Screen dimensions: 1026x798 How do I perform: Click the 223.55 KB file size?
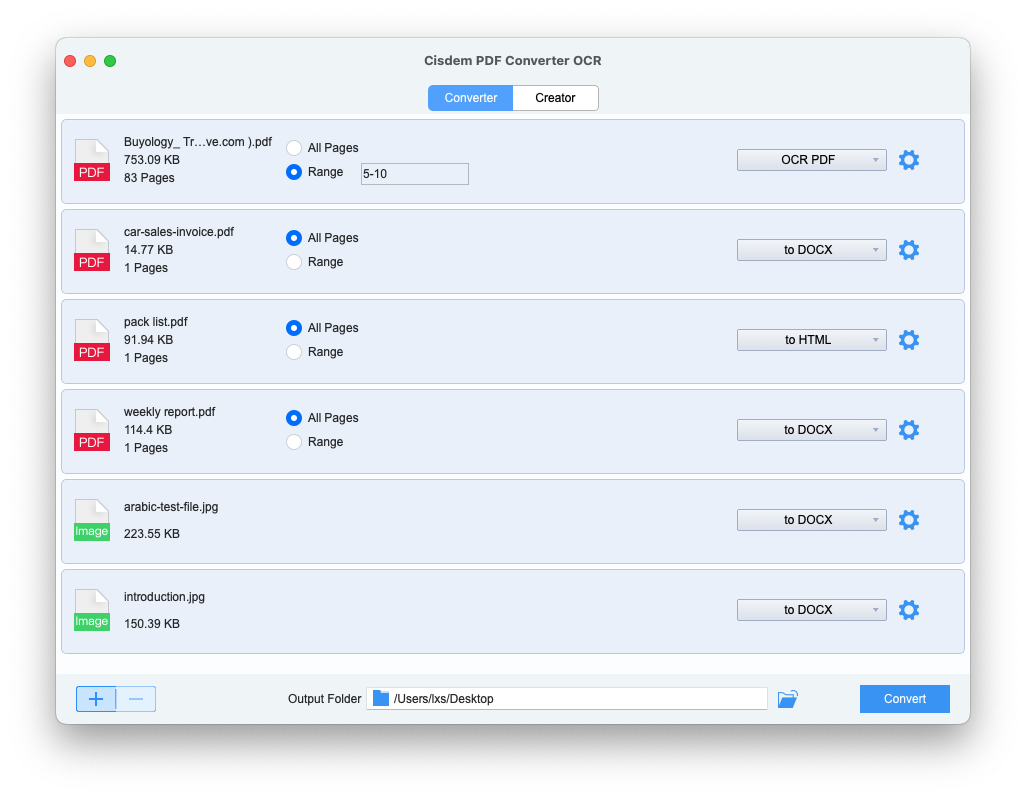coord(152,534)
